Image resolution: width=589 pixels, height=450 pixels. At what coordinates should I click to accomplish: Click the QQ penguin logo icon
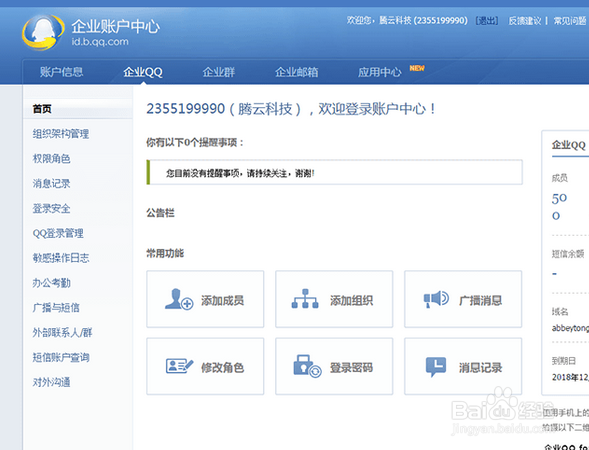click(43, 32)
